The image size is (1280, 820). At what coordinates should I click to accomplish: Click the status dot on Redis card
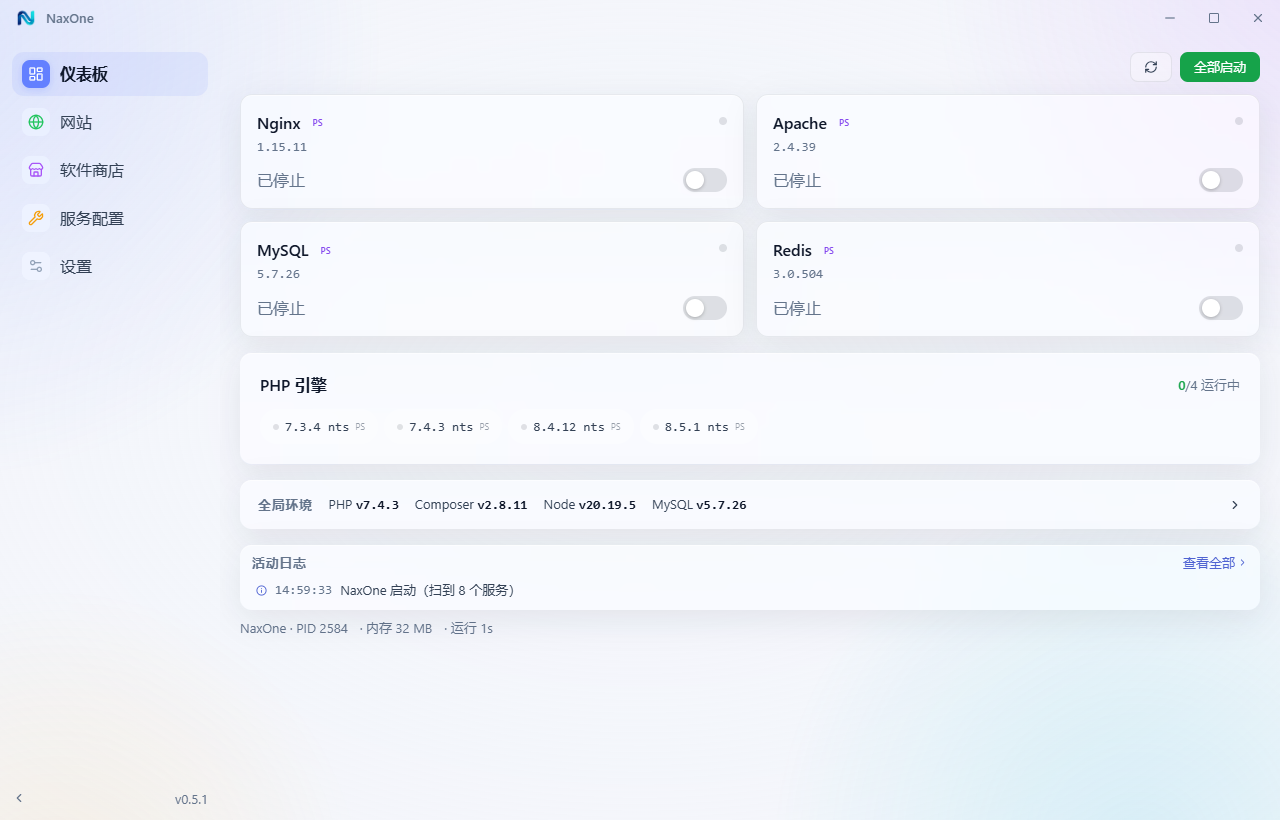click(x=1239, y=248)
